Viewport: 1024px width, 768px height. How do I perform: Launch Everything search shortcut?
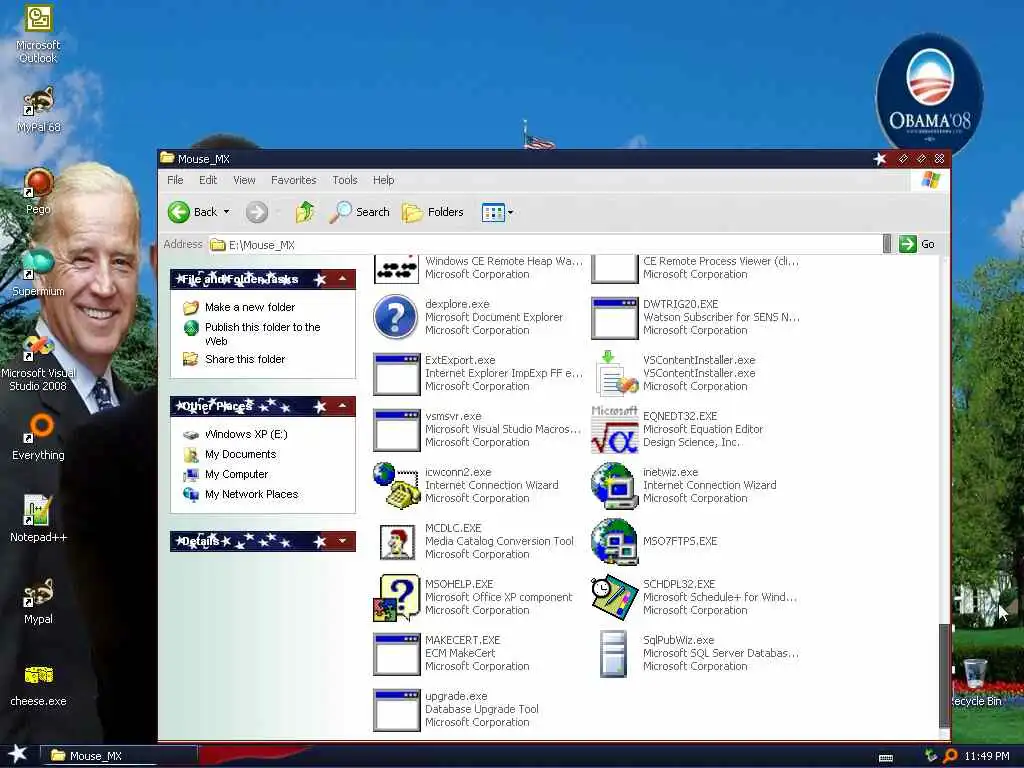coord(39,438)
